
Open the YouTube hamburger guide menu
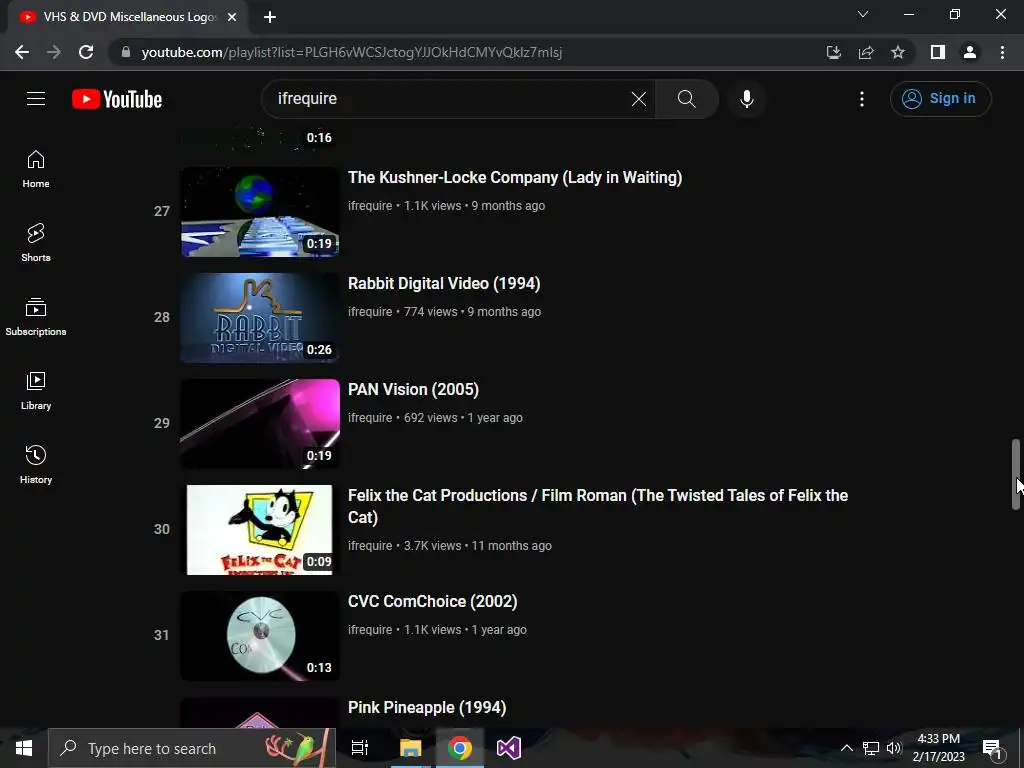[36, 99]
